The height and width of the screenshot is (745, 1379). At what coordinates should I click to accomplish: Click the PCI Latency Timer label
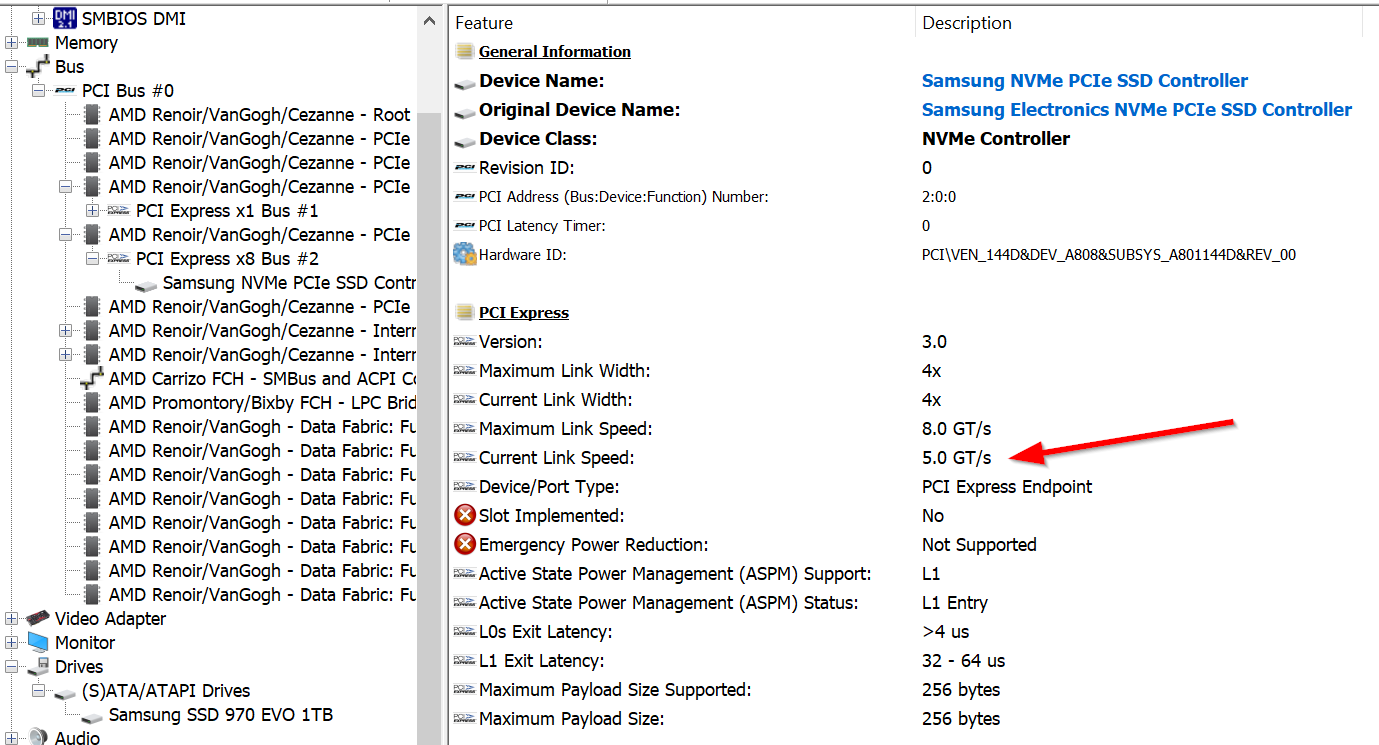tap(542, 226)
